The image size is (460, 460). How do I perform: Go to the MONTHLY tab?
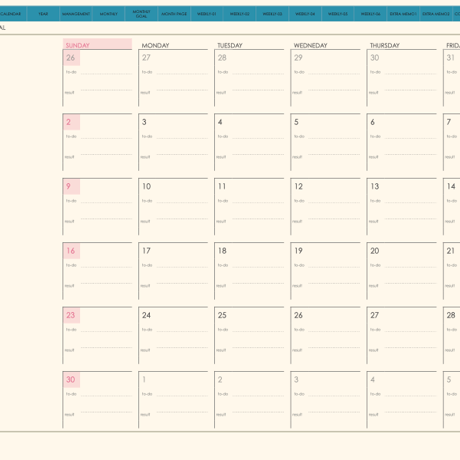coord(108,14)
